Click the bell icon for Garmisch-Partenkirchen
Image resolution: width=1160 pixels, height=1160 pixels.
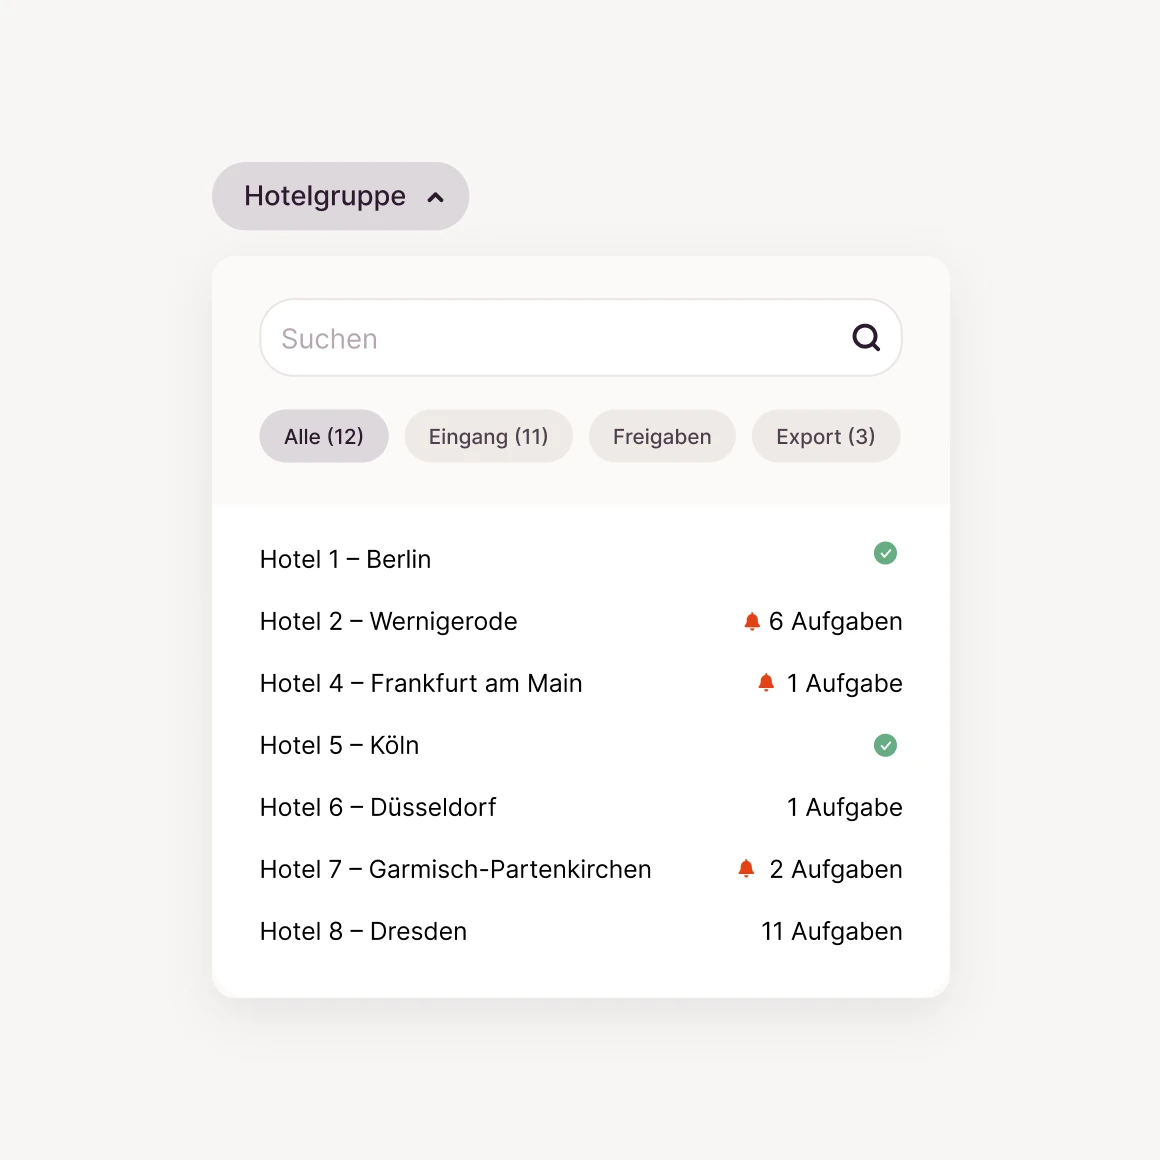[746, 868]
